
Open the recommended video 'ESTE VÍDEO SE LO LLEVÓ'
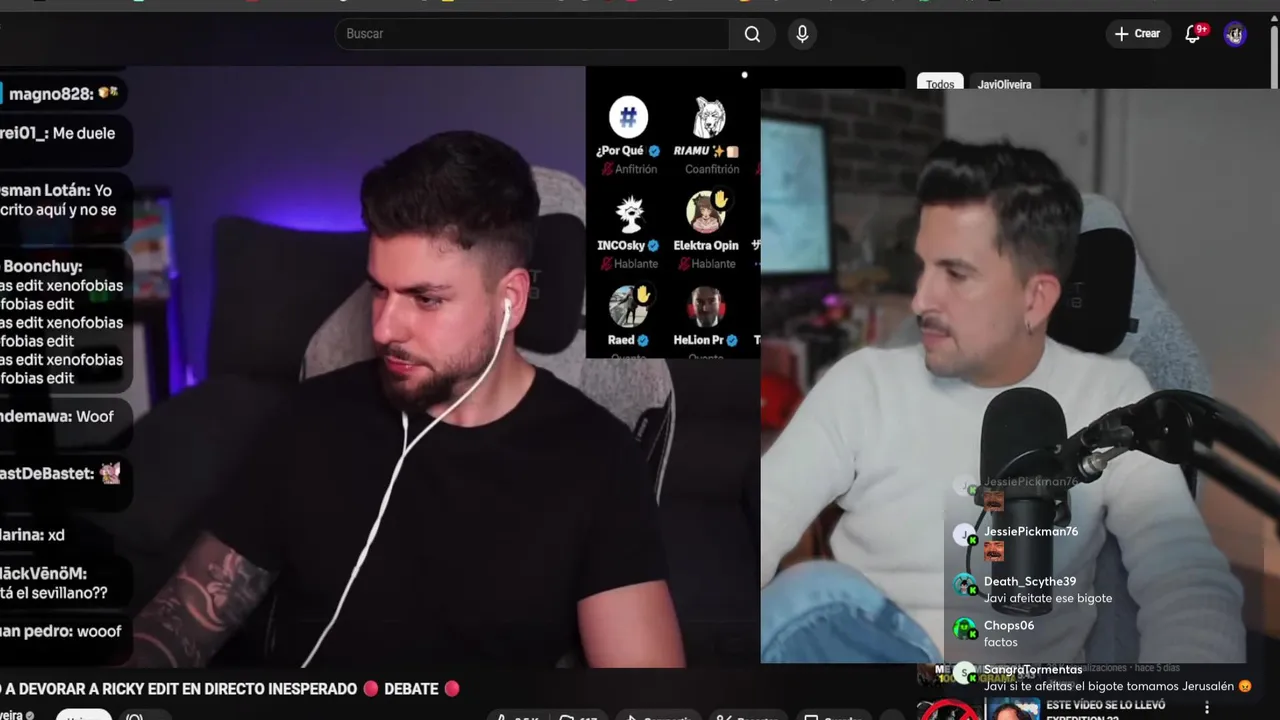click(x=1105, y=705)
